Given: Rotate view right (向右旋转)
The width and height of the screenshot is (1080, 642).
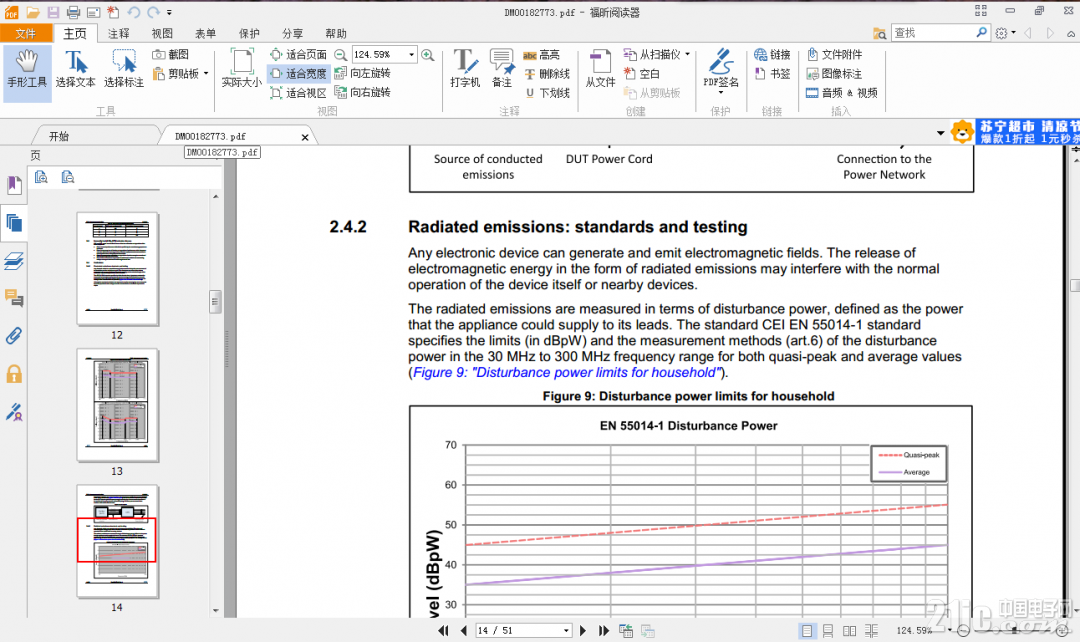Looking at the screenshot, I should pyautogui.click(x=362, y=92).
